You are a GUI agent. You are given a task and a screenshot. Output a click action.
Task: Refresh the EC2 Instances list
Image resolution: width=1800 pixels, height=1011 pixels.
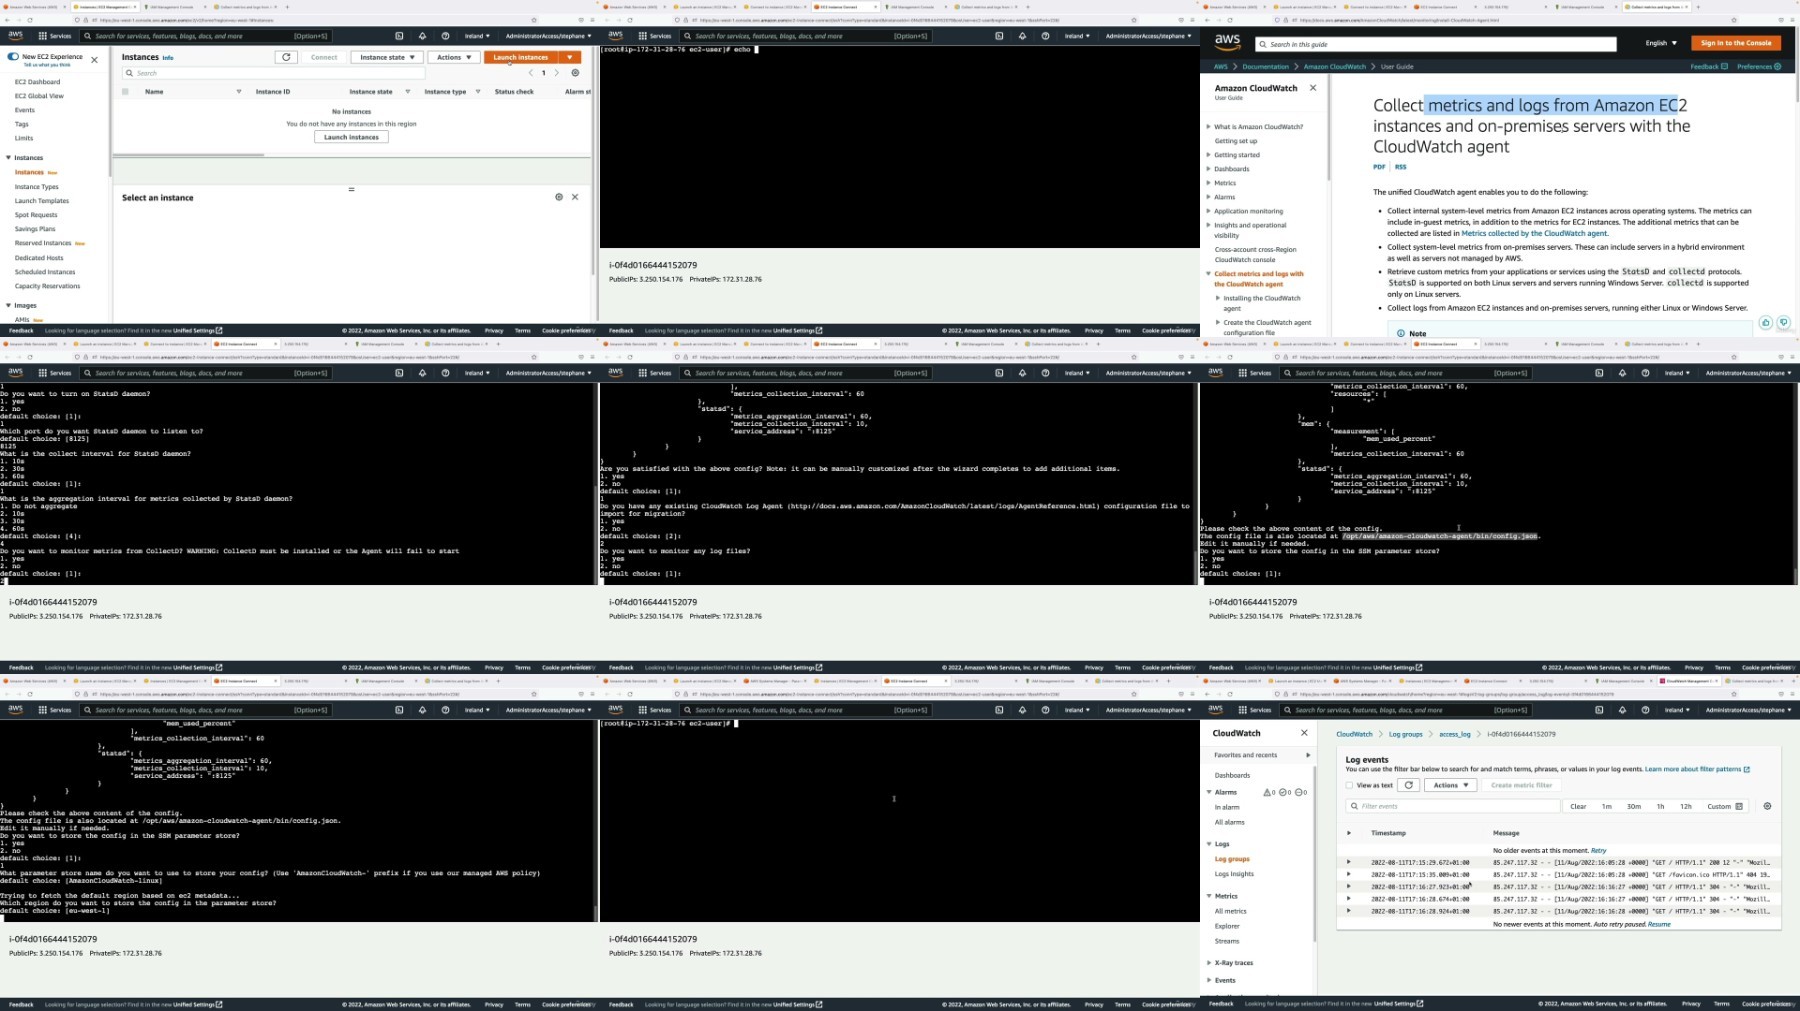pos(286,57)
